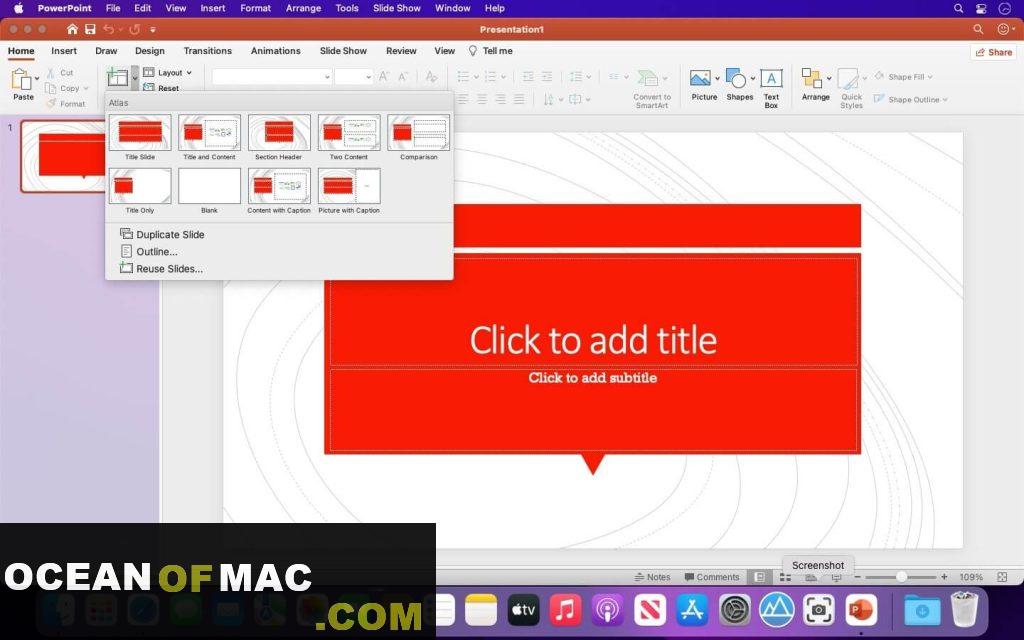
Task: Click the zoom in plus button
Action: (944, 577)
